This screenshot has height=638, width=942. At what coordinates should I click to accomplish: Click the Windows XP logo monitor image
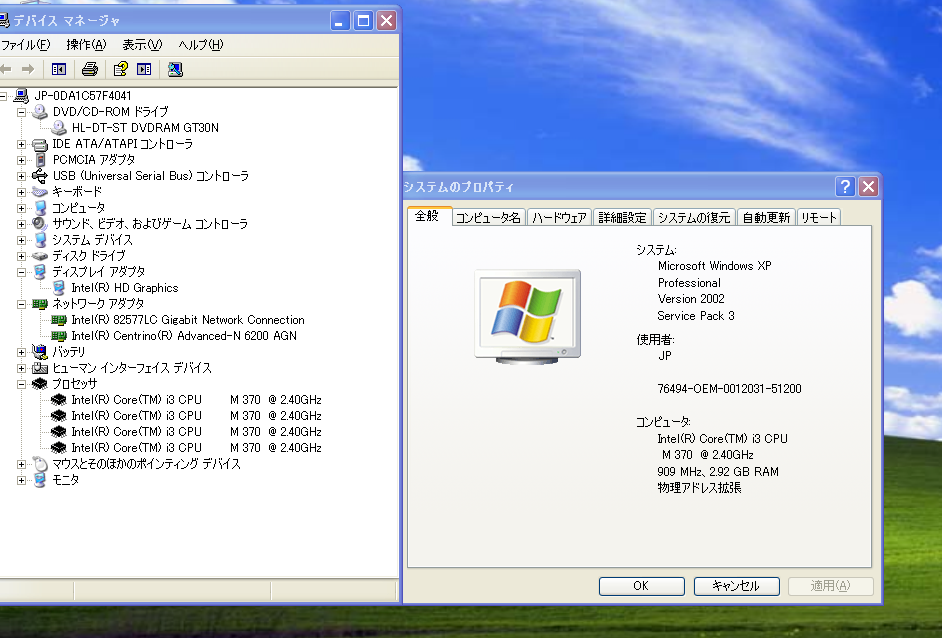527,317
